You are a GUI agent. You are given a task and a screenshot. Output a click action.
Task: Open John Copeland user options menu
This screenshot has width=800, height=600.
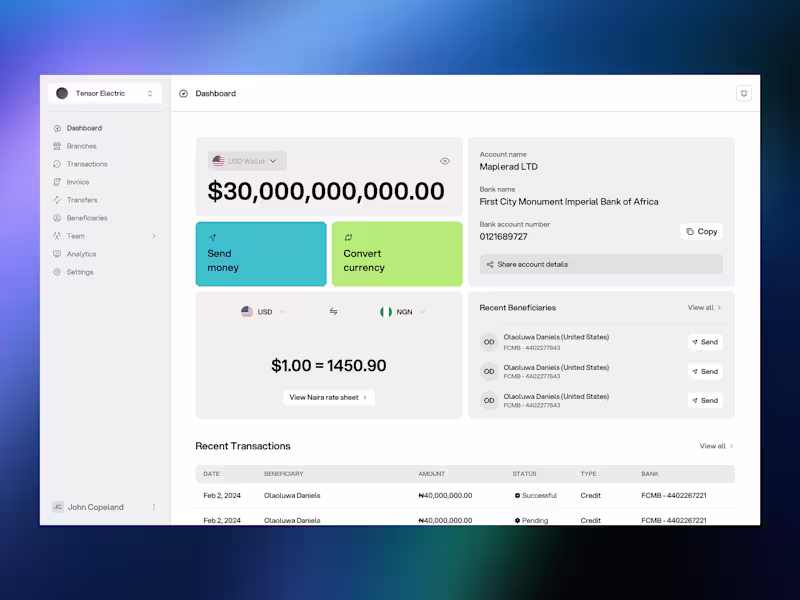154,507
